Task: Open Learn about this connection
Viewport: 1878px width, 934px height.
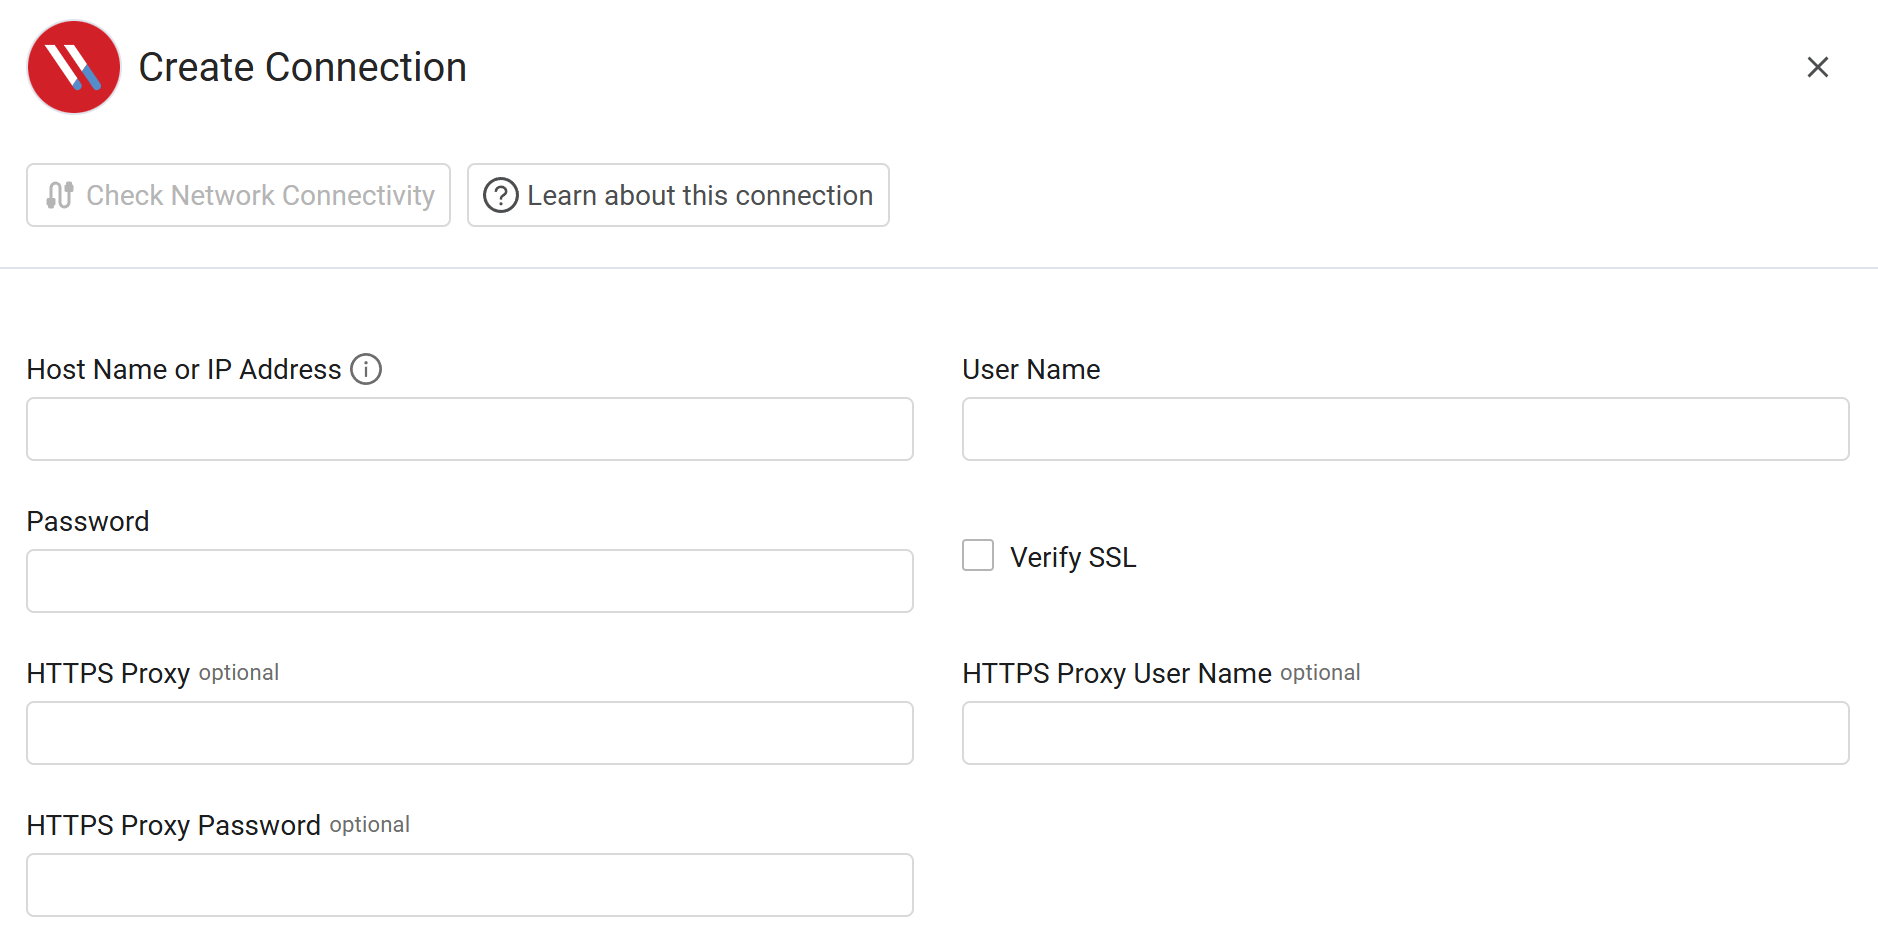Action: pos(699,195)
